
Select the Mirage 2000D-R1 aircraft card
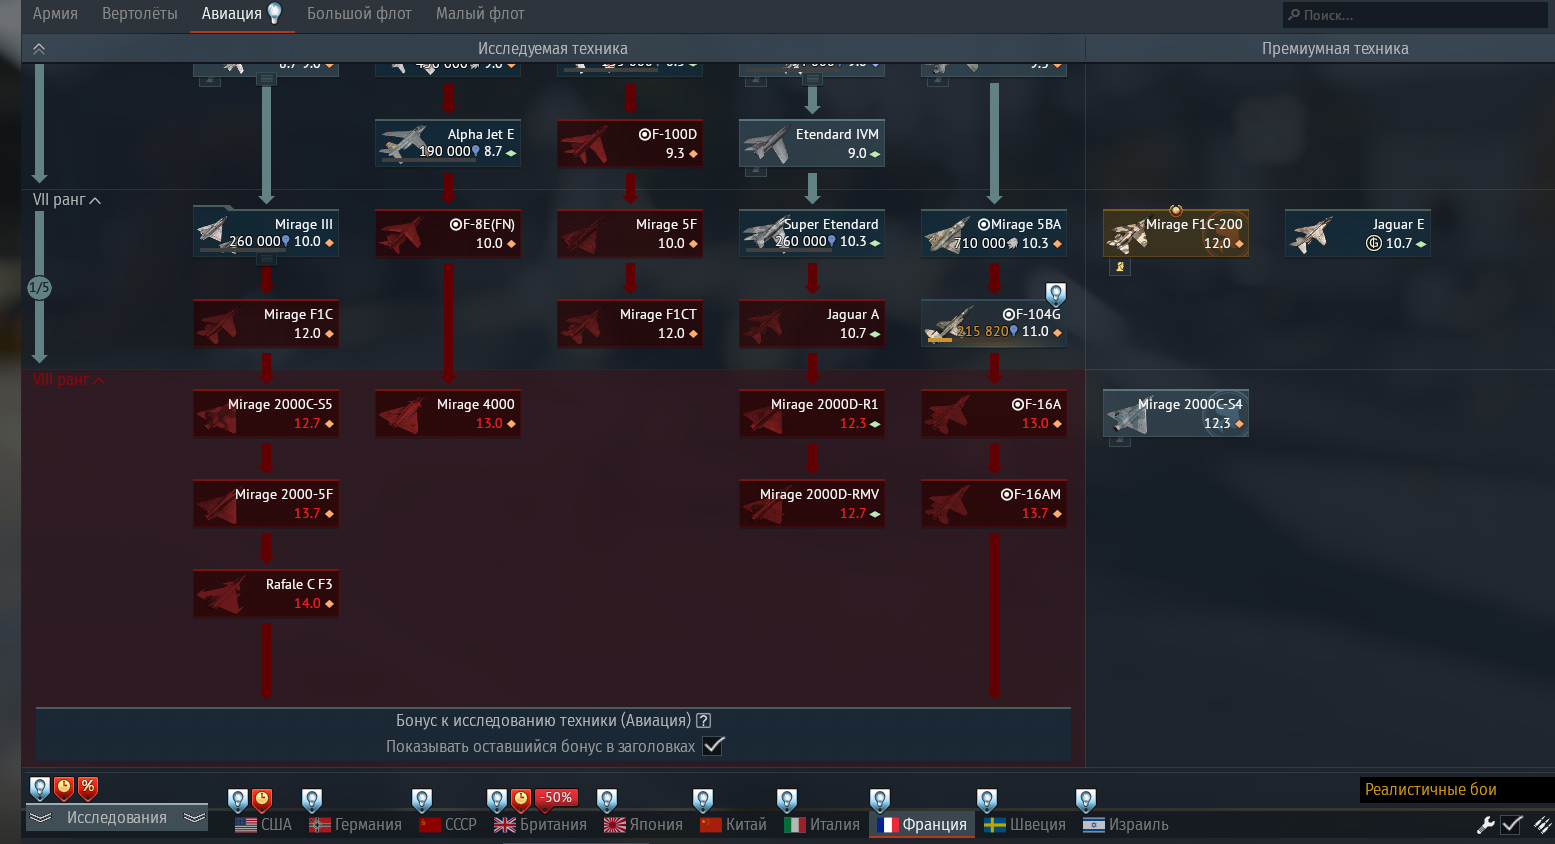[812, 413]
